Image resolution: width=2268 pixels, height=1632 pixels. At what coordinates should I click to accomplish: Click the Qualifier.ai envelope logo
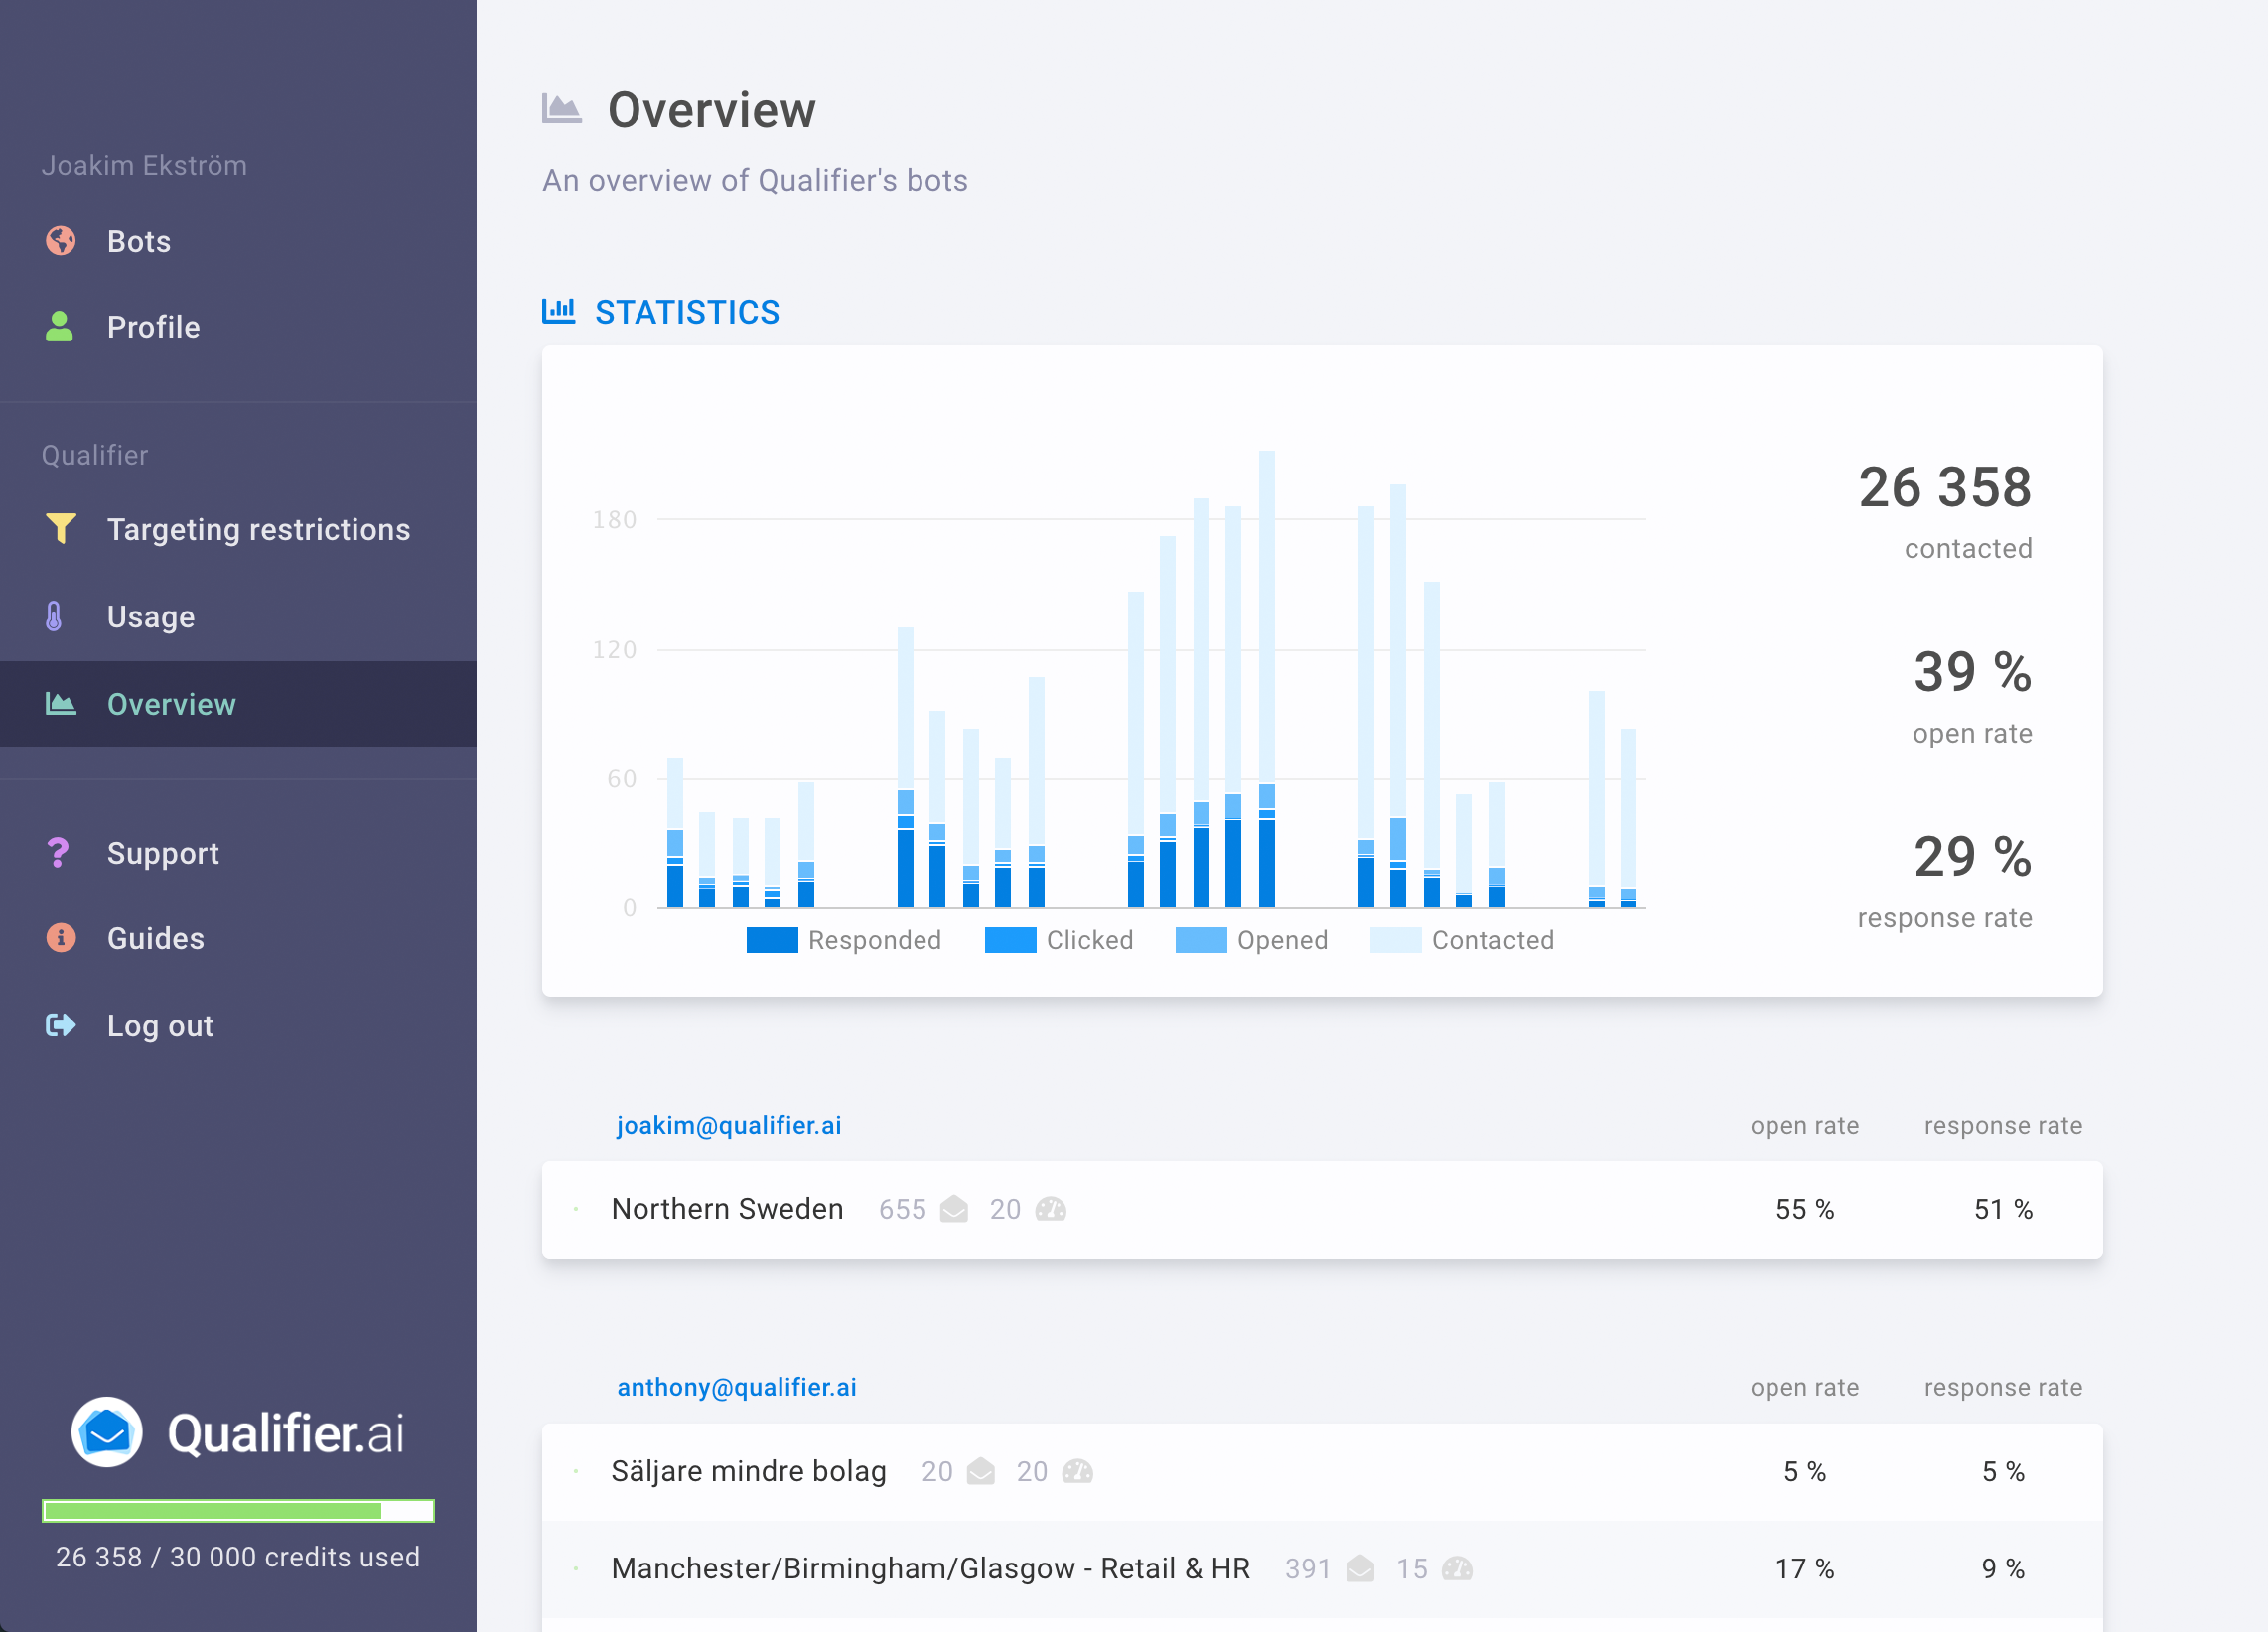[x=107, y=1432]
